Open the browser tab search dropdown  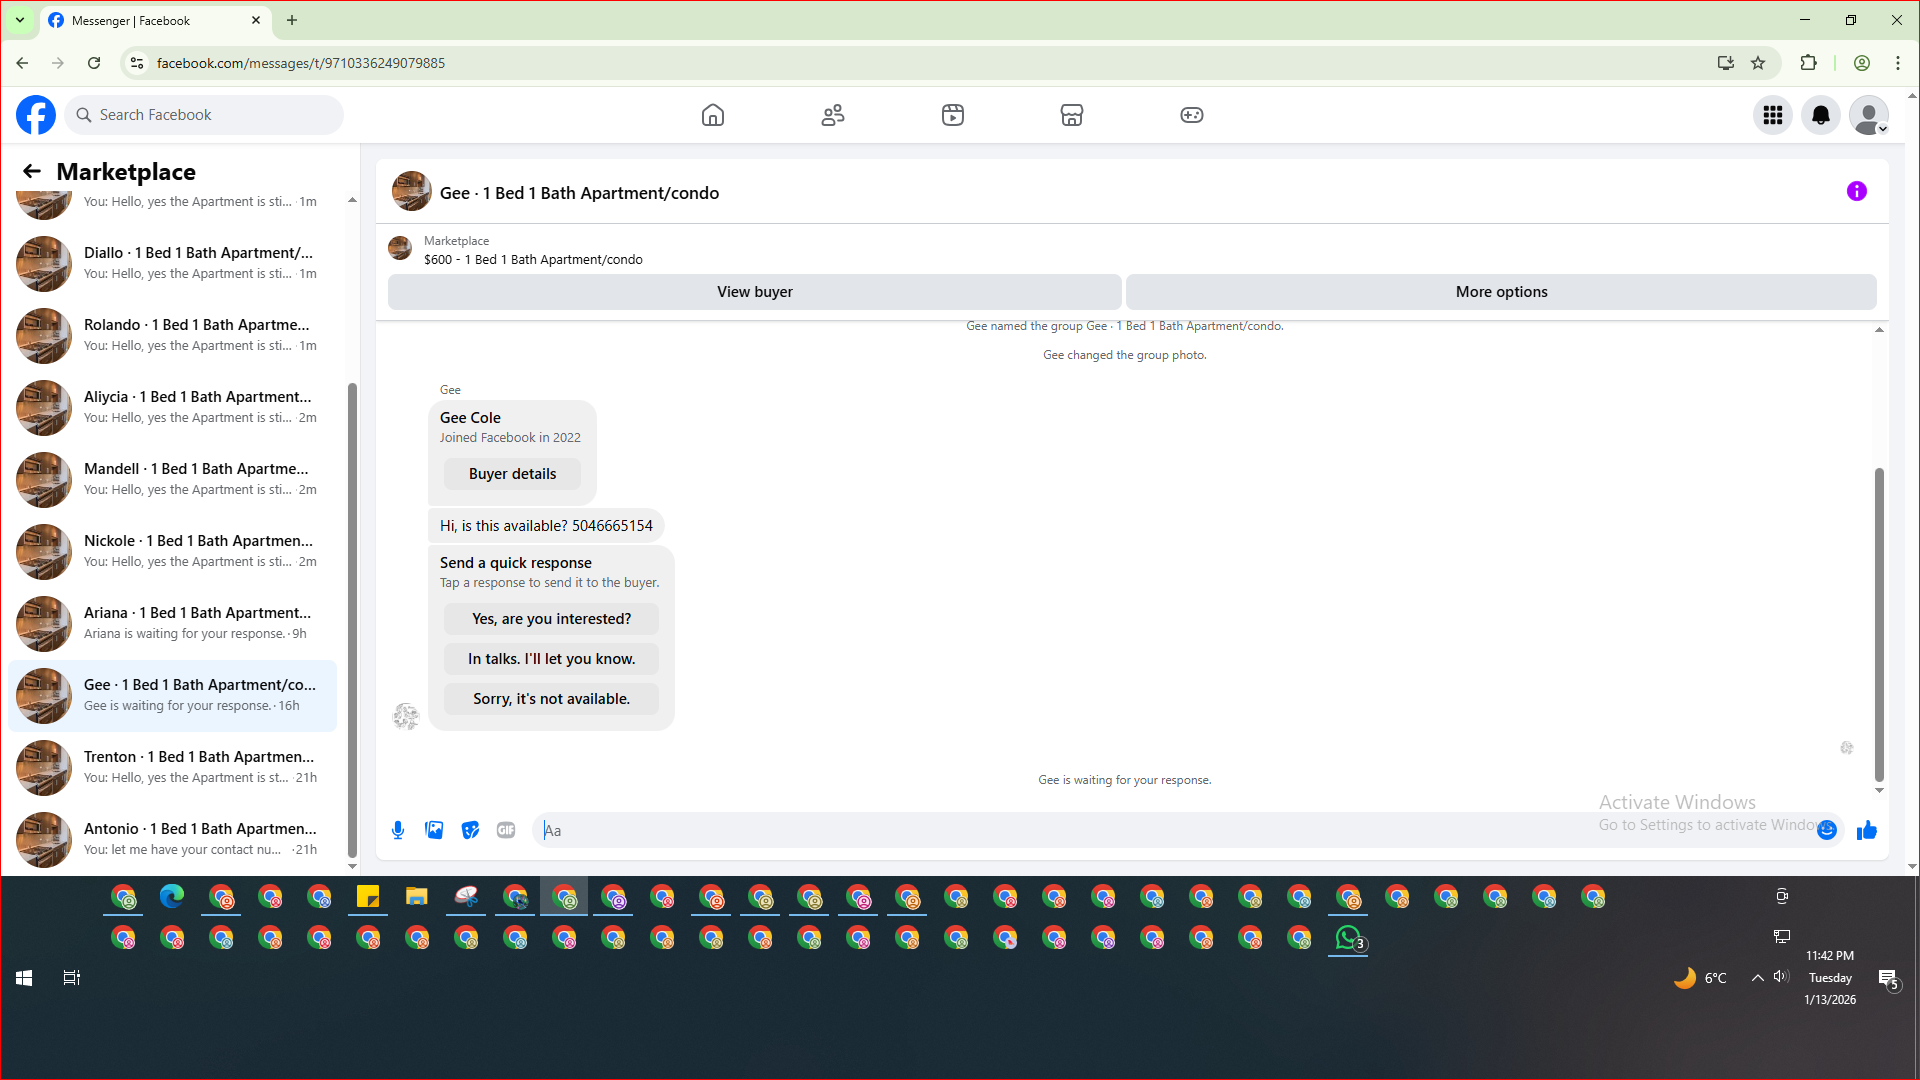click(x=19, y=20)
